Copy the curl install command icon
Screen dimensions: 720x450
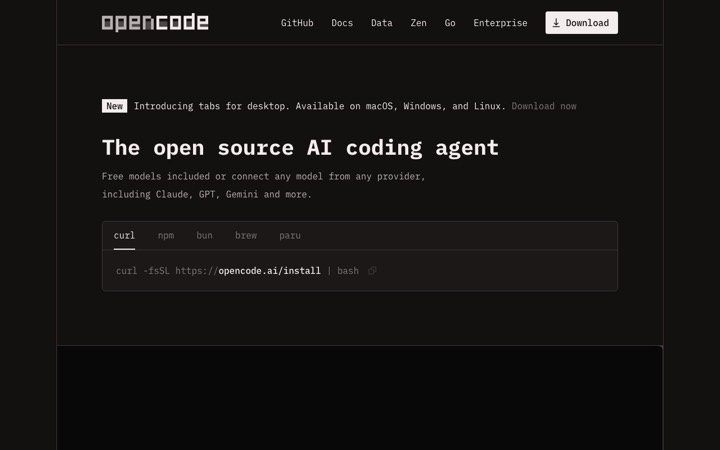click(x=372, y=271)
